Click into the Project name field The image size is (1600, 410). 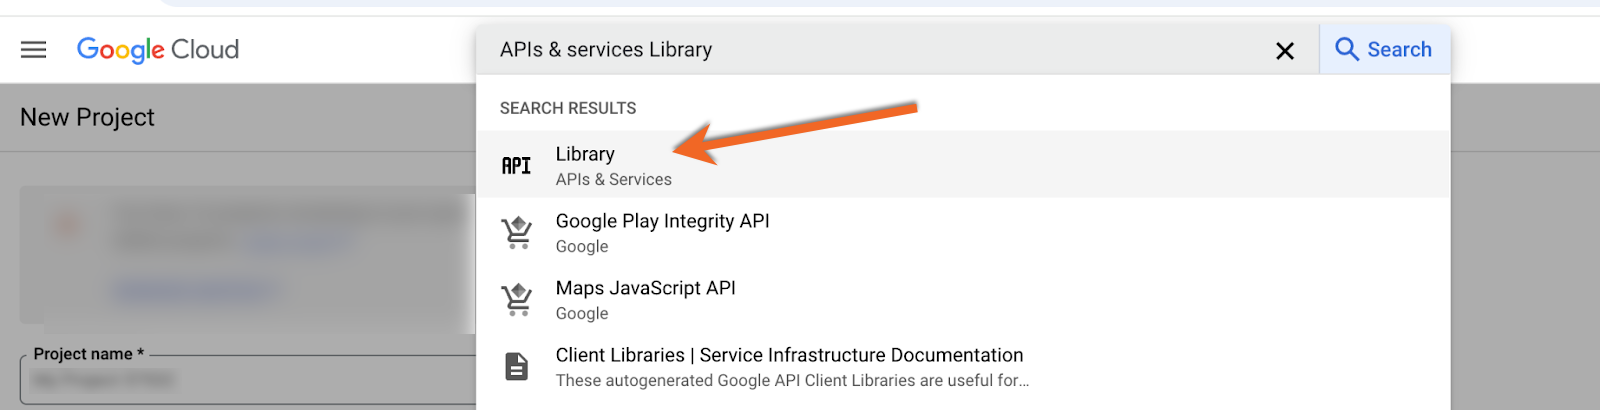click(248, 380)
